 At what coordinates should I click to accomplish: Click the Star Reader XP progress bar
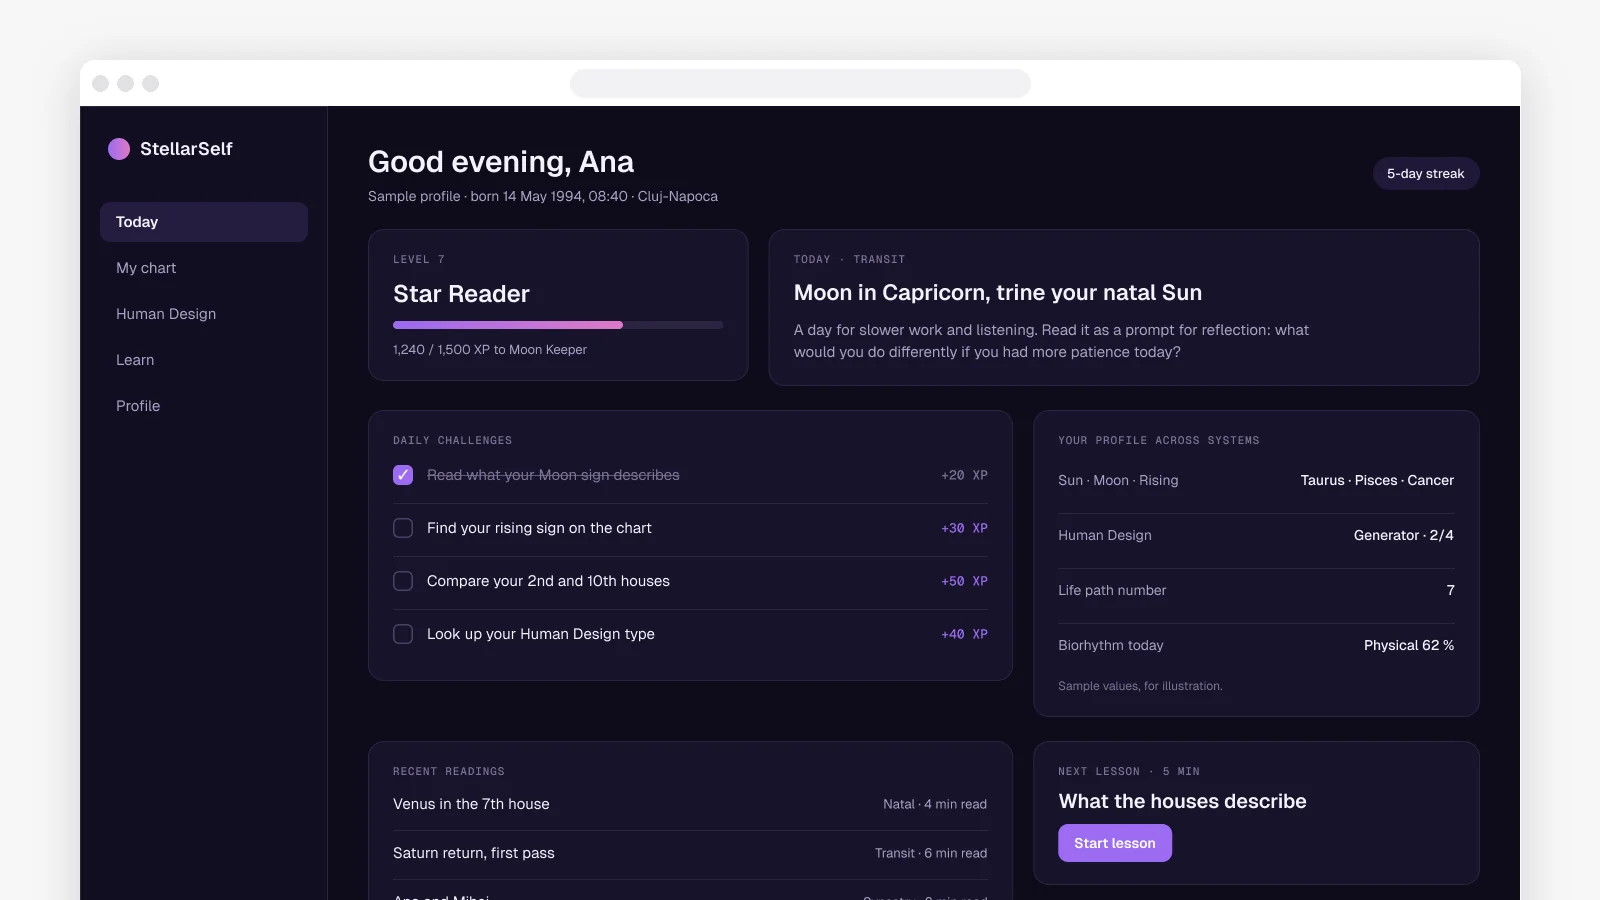coord(558,325)
